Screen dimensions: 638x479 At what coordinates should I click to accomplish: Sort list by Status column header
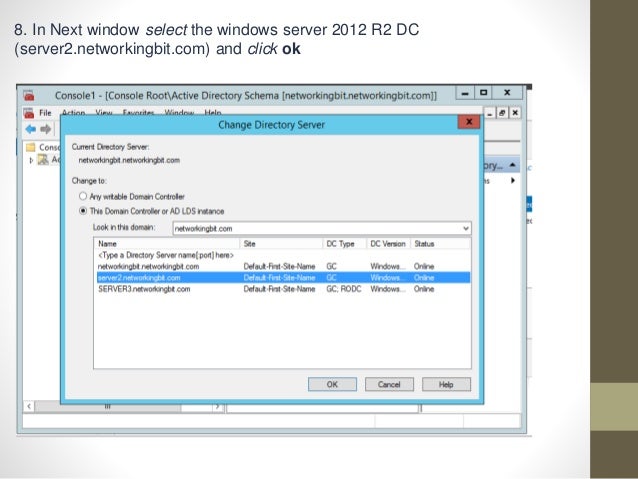tap(440, 243)
